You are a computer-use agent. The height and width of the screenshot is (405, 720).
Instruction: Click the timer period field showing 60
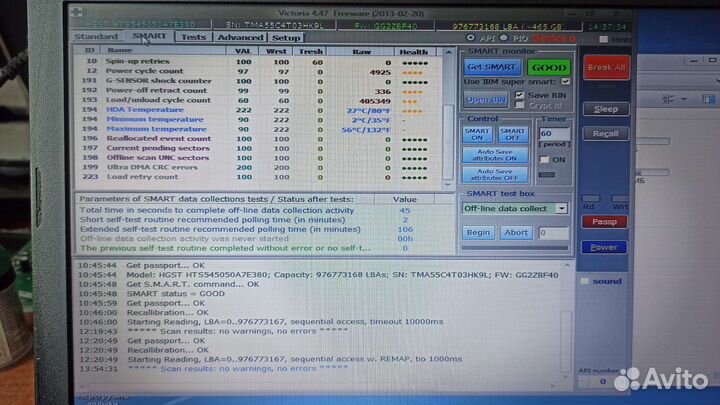pyautogui.click(x=554, y=133)
